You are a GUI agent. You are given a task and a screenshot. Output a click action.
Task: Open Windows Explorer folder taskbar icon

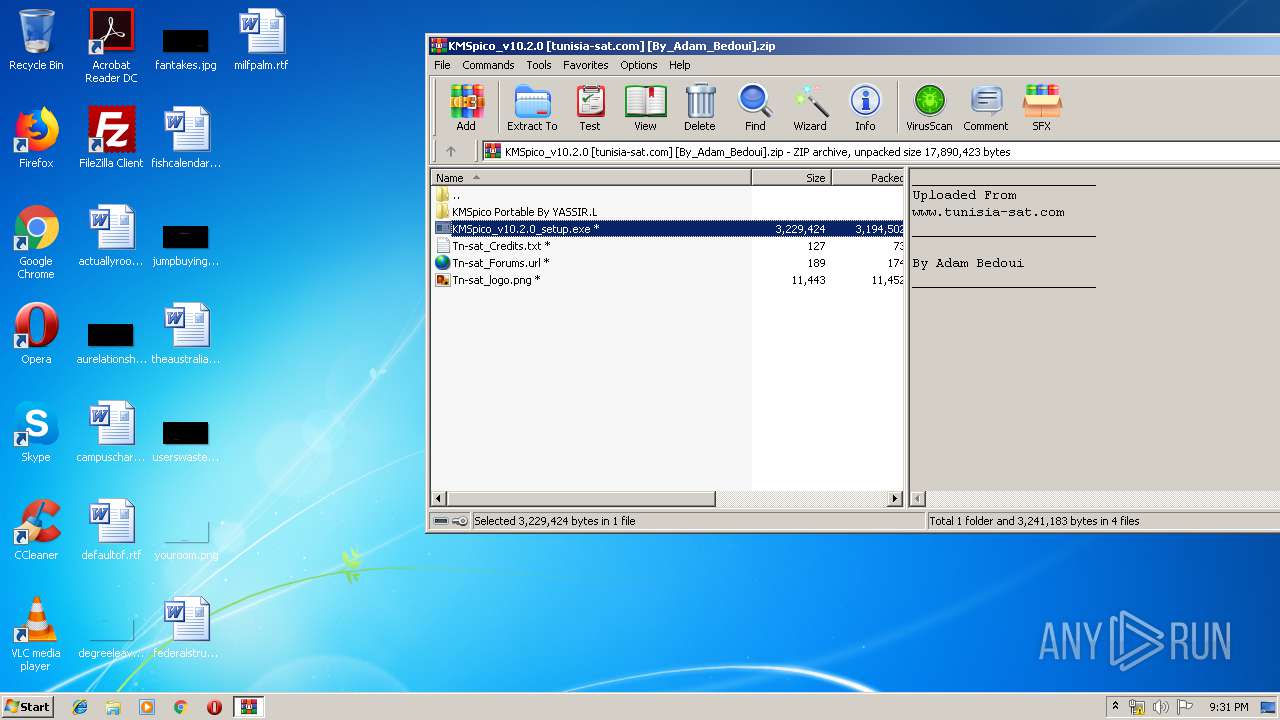(113, 707)
